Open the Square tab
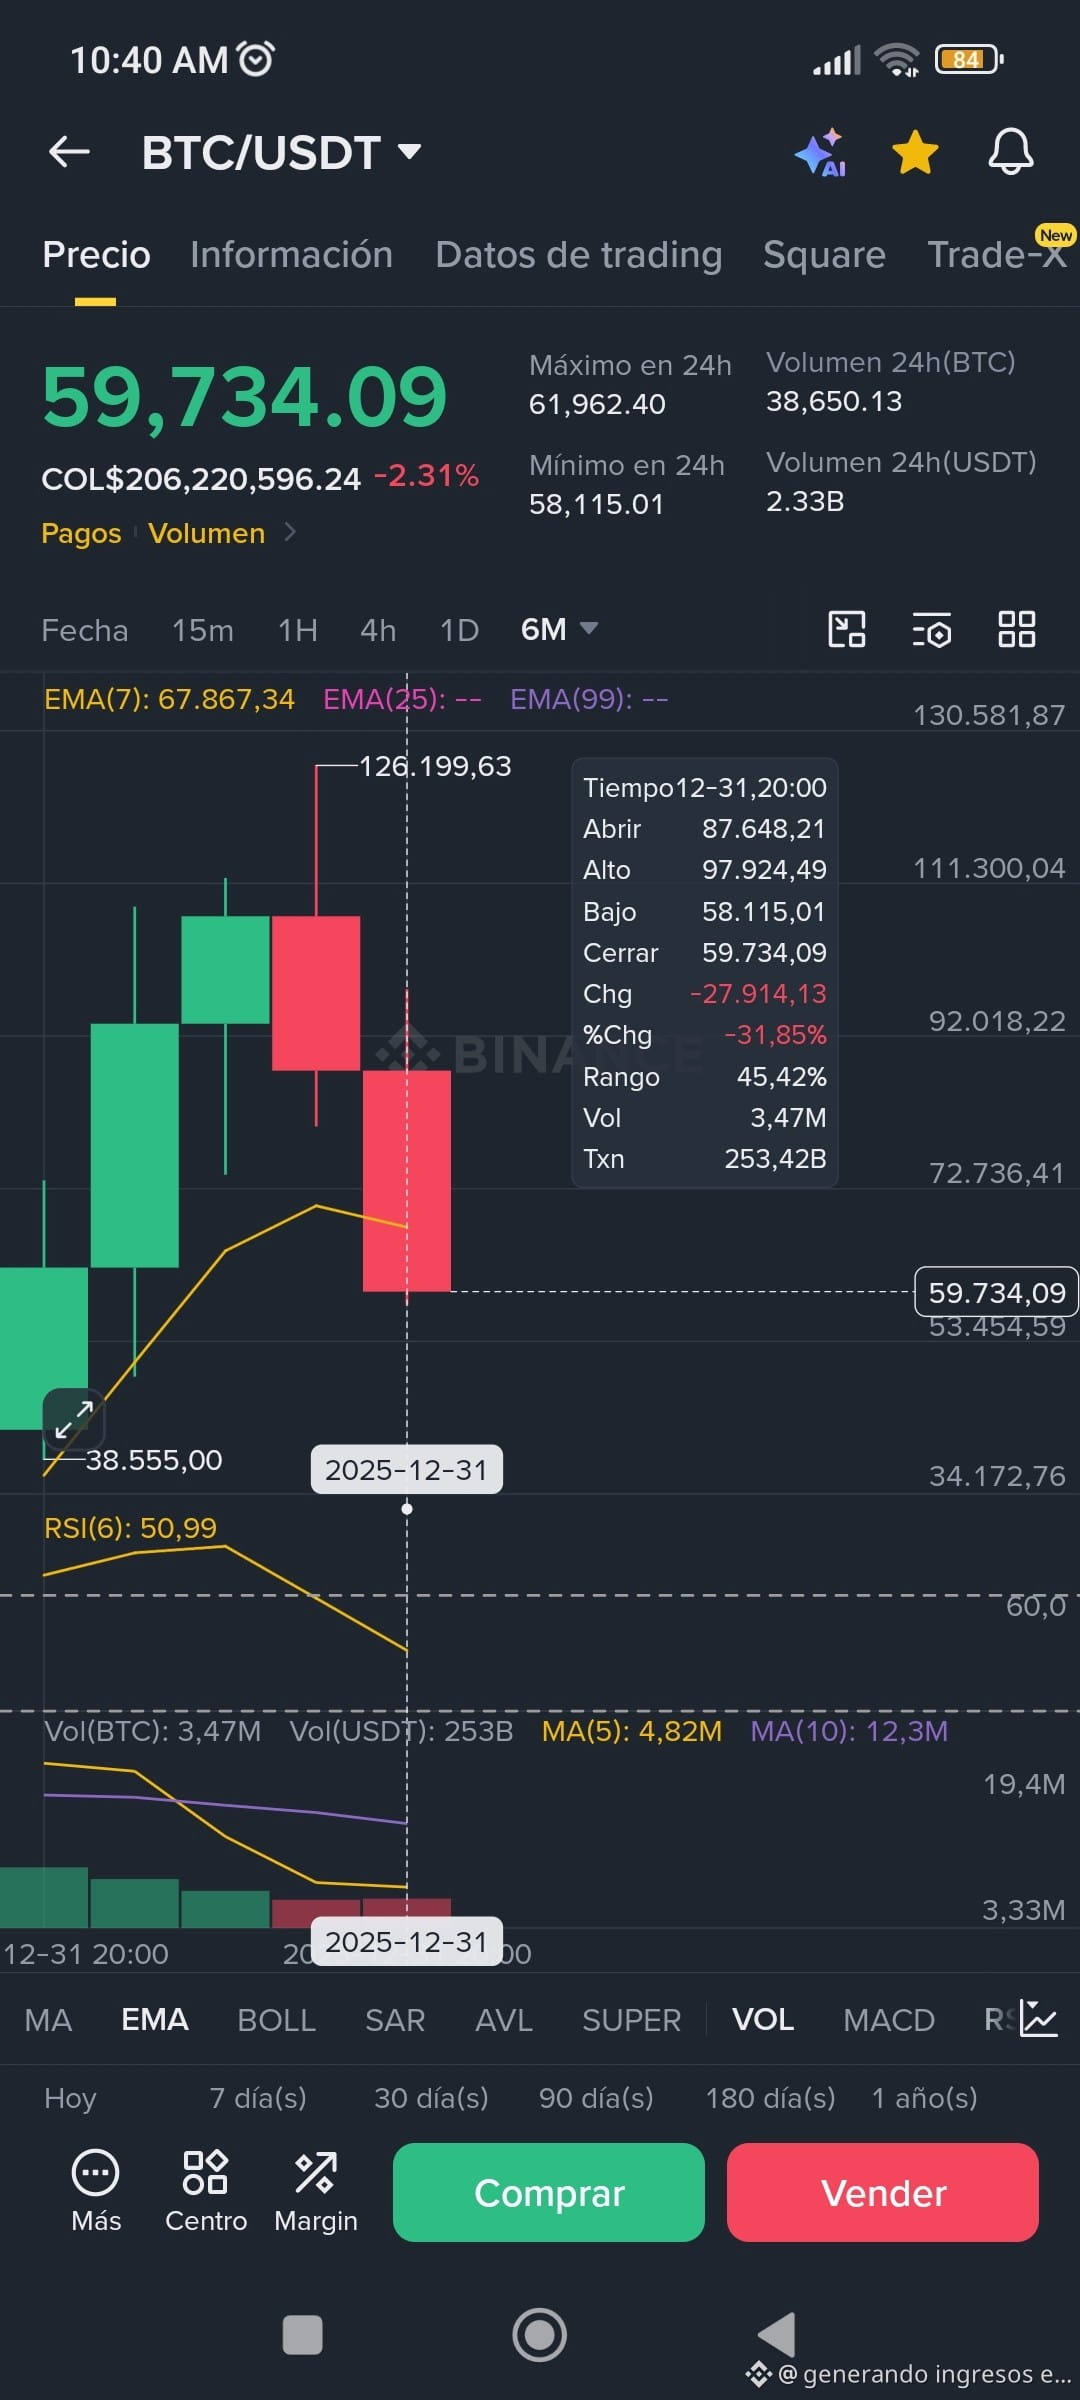Viewport: 1080px width, 2400px height. point(824,255)
